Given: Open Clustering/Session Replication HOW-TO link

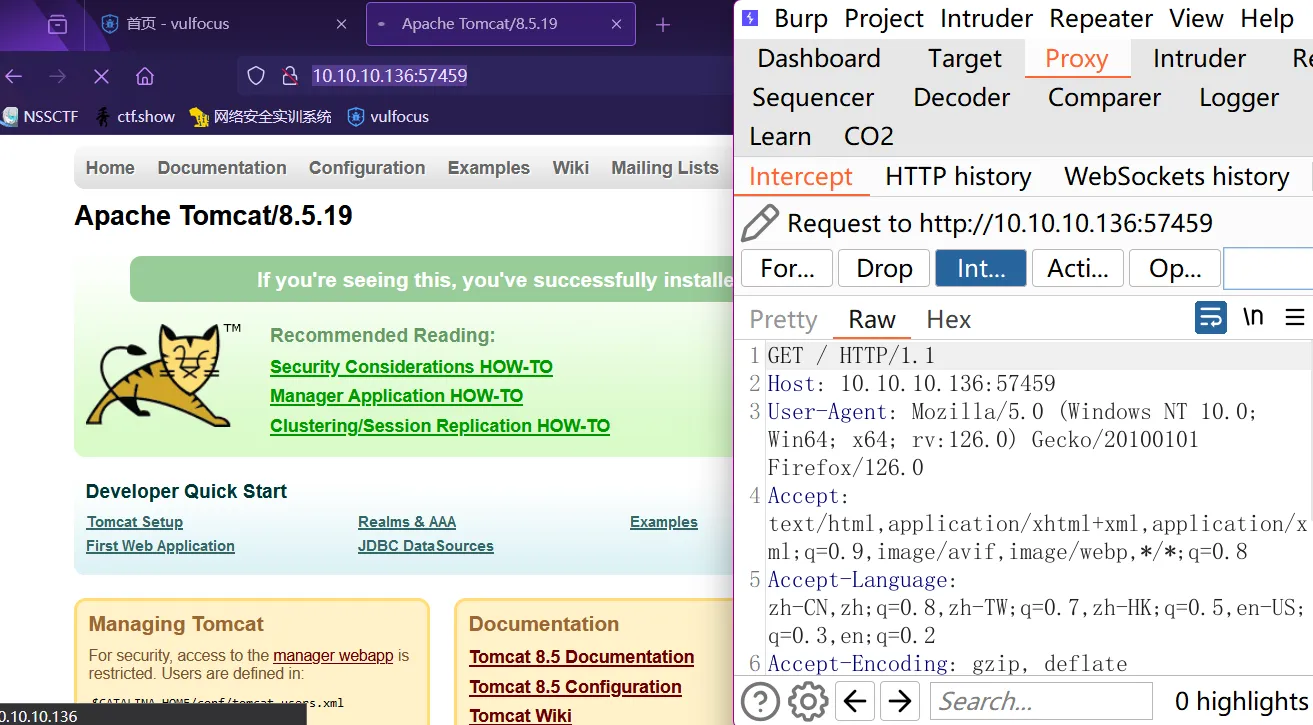Looking at the screenshot, I should tap(440, 426).
